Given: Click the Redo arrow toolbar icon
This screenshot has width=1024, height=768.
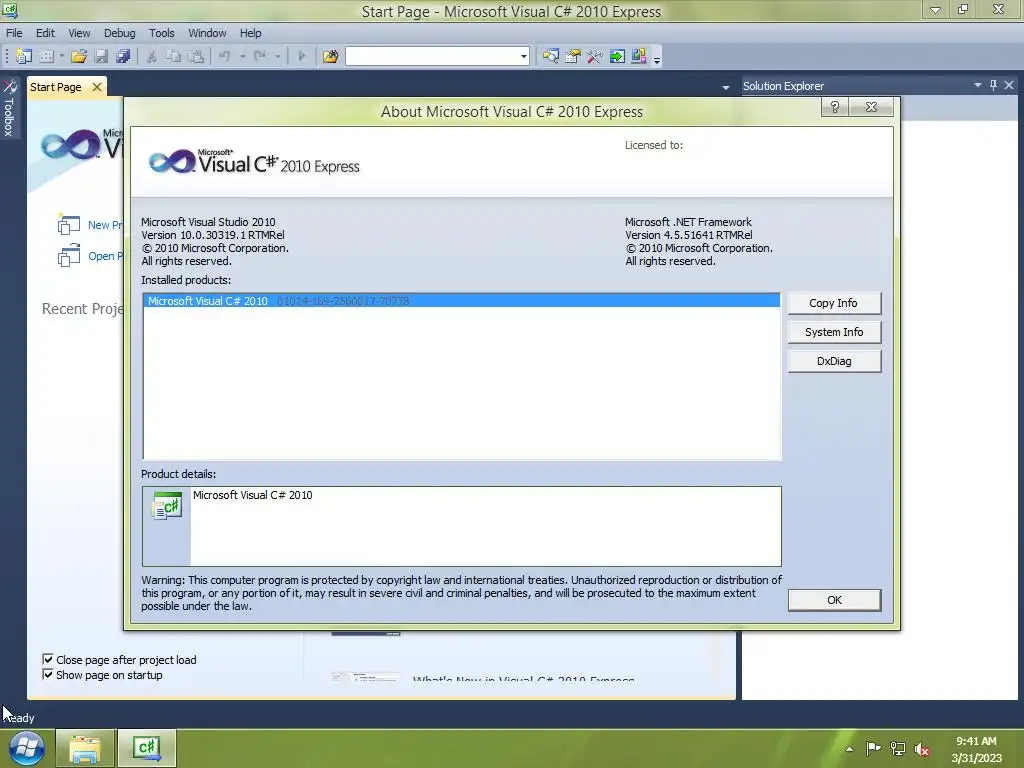Looking at the screenshot, I should (x=260, y=56).
